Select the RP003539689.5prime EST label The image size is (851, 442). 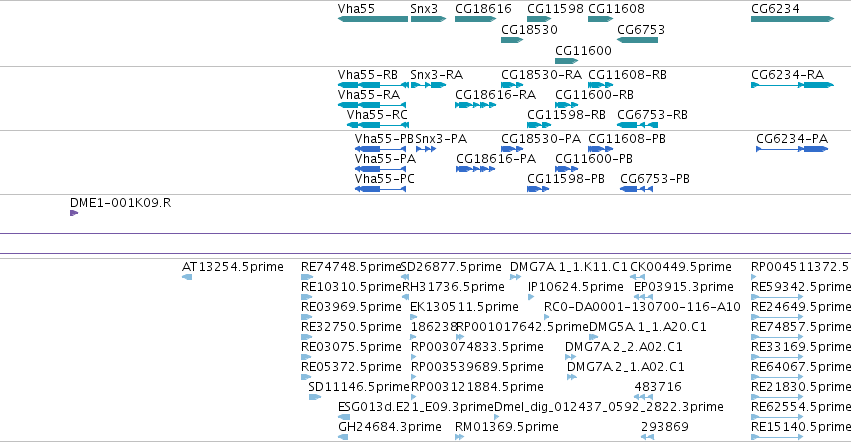coord(477,367)
